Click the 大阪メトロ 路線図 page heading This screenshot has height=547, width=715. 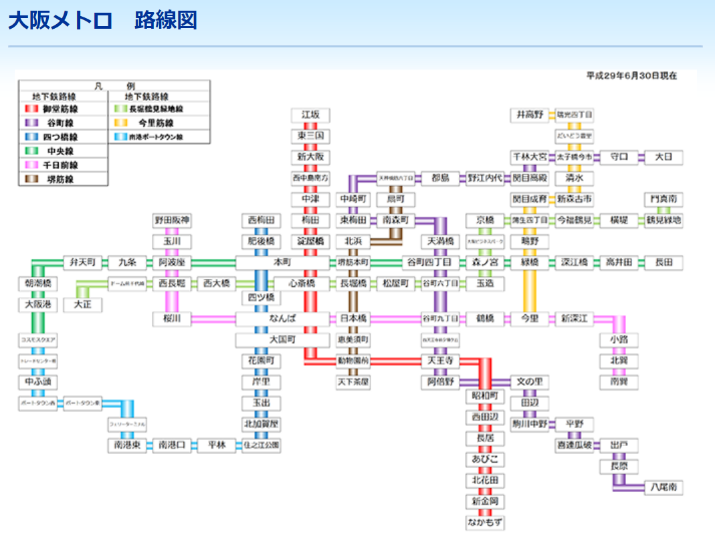(103, 21)
